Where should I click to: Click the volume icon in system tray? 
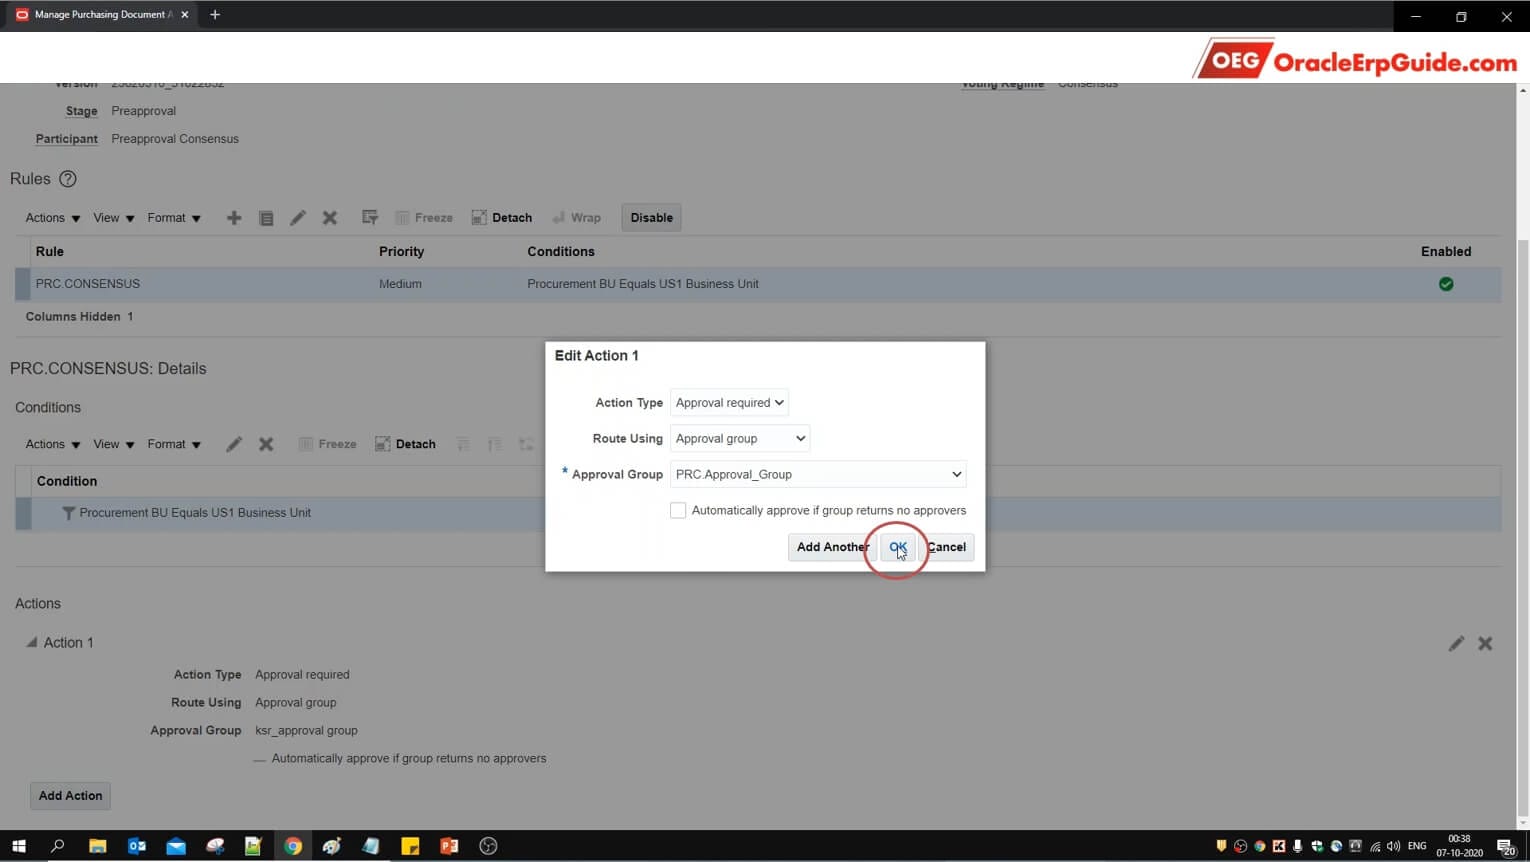pos(1394,846)
